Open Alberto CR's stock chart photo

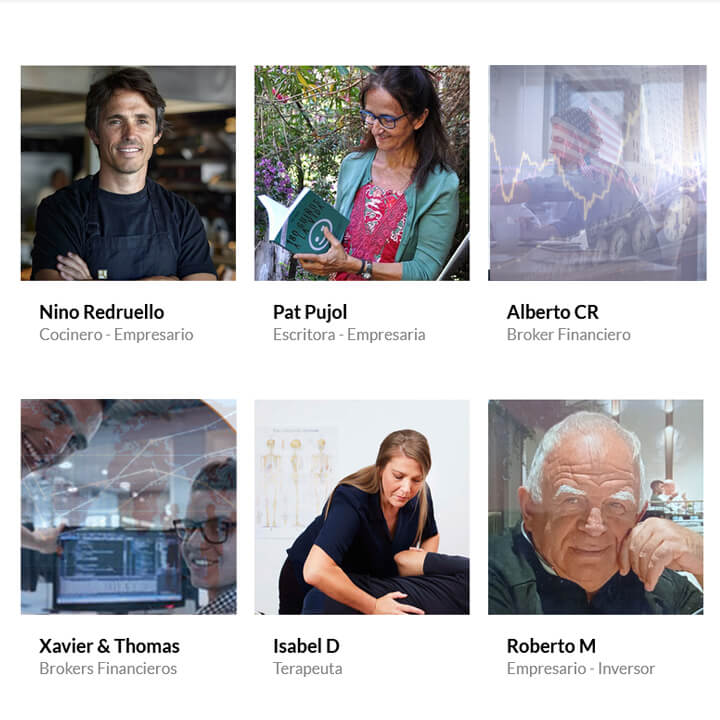click(597, 173)
